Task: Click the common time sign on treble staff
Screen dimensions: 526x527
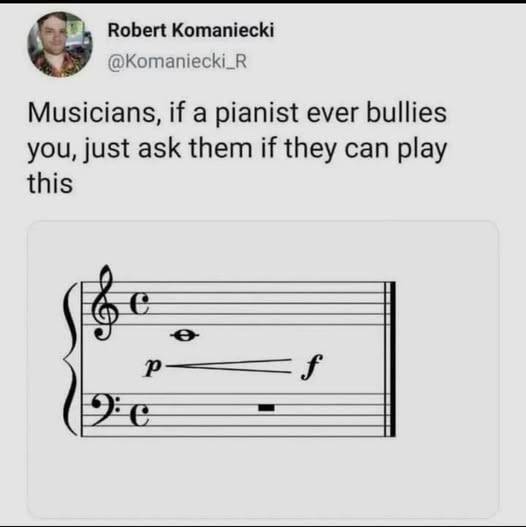Action: pos(140,303)
